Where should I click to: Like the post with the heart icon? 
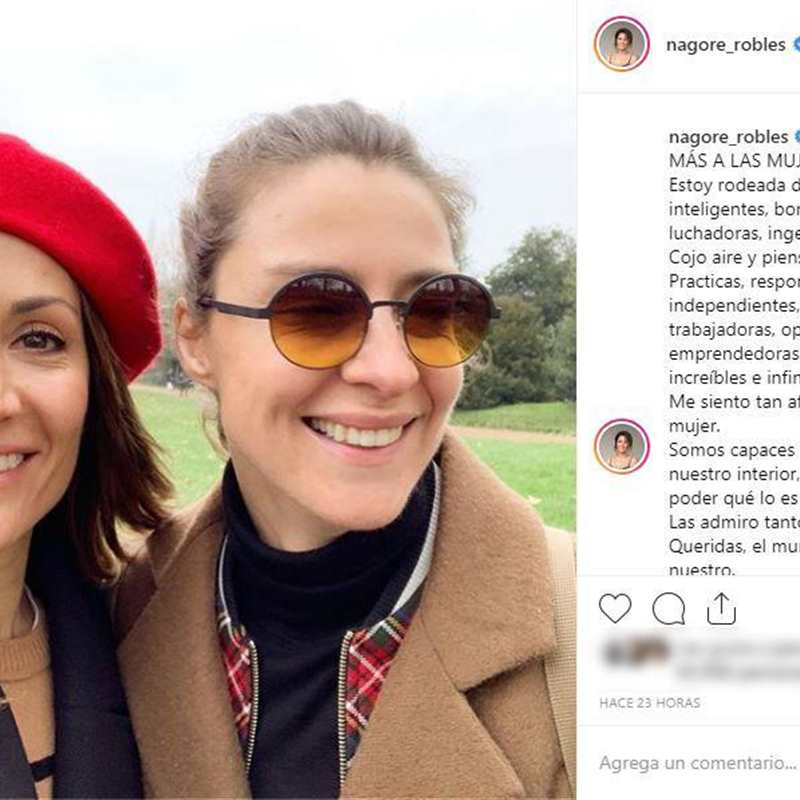pyautogui.click(x=615, y=608)
